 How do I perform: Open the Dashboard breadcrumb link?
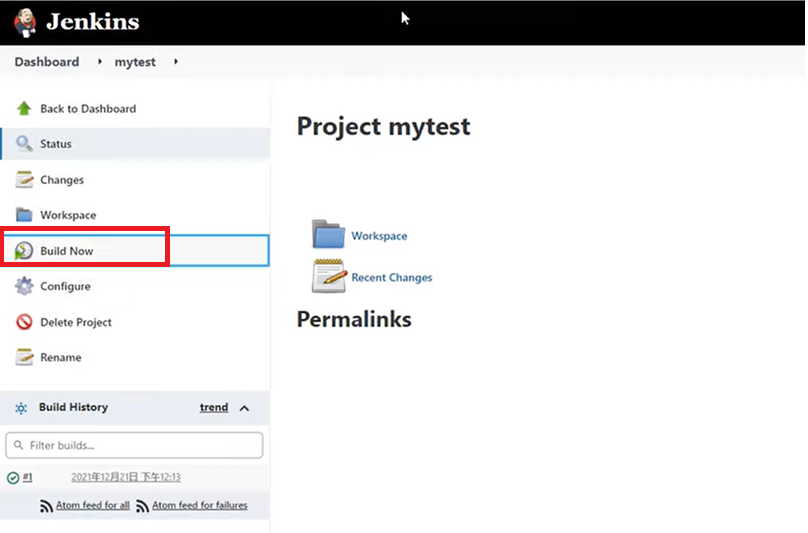click(47, 62)
